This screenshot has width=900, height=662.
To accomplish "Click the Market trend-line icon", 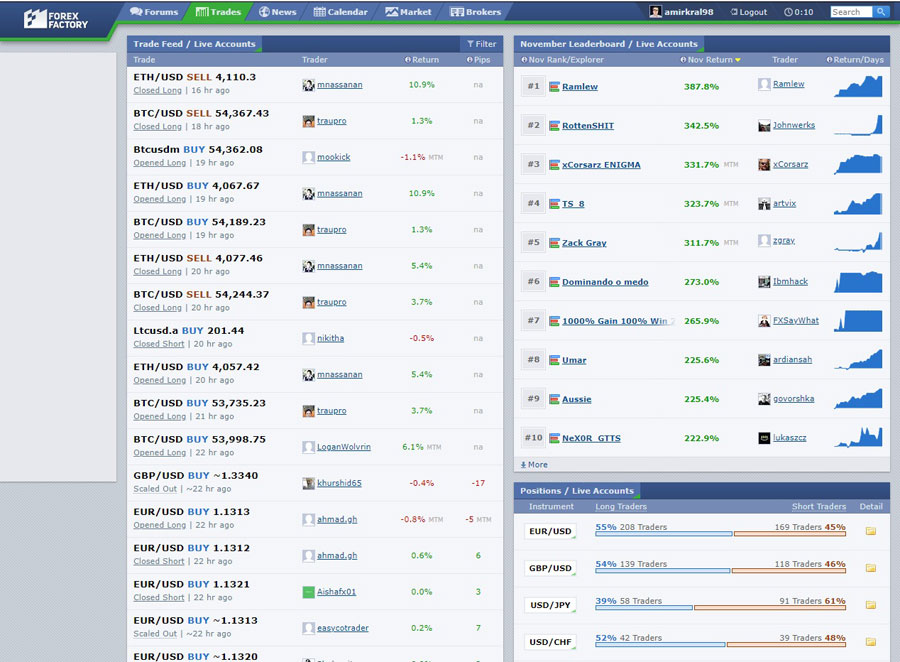I will tap(393, 12).
